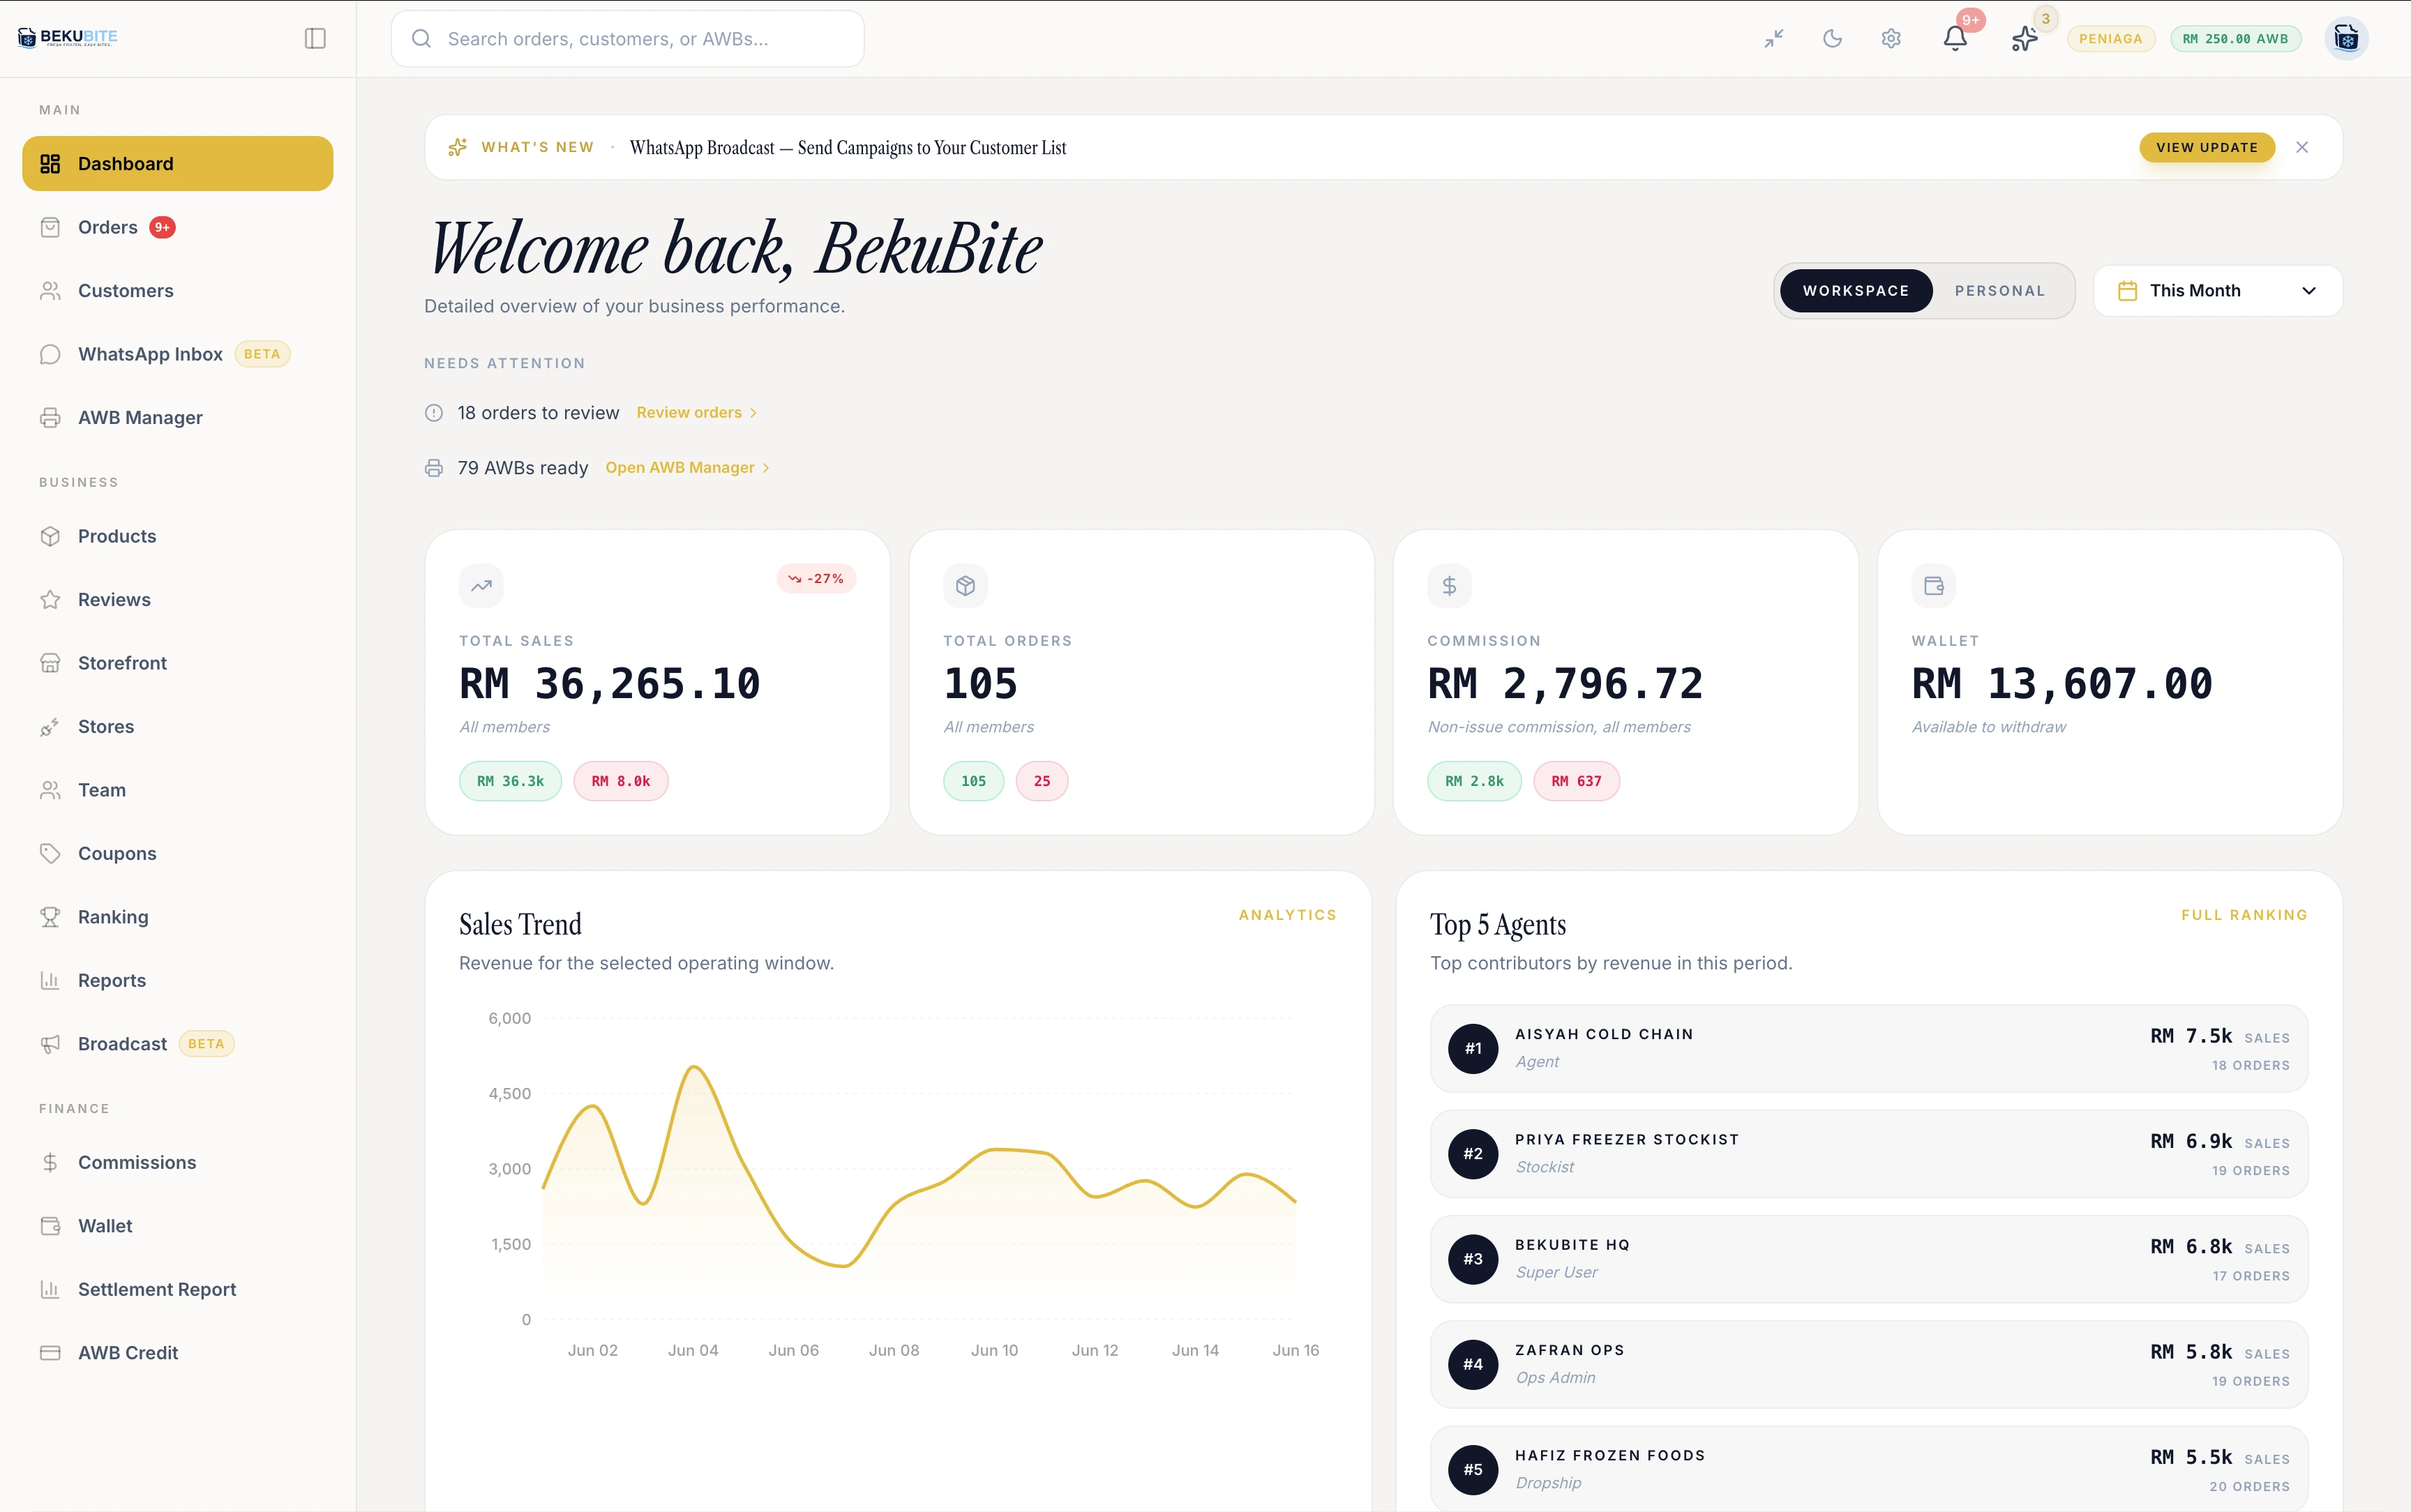Select Priya Freezer Stockist agent row
The height and width of the screenshot is (1512, 2411).
(1869, 1153)
